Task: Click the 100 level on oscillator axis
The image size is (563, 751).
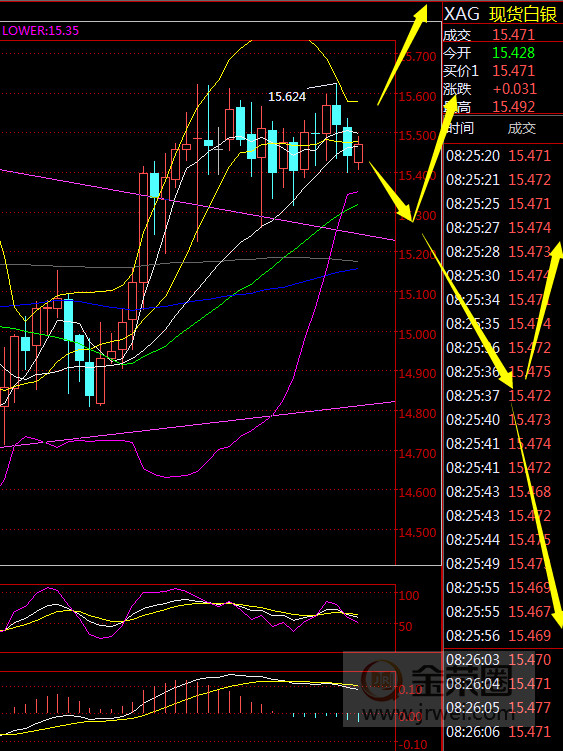Action: point(409,596)
